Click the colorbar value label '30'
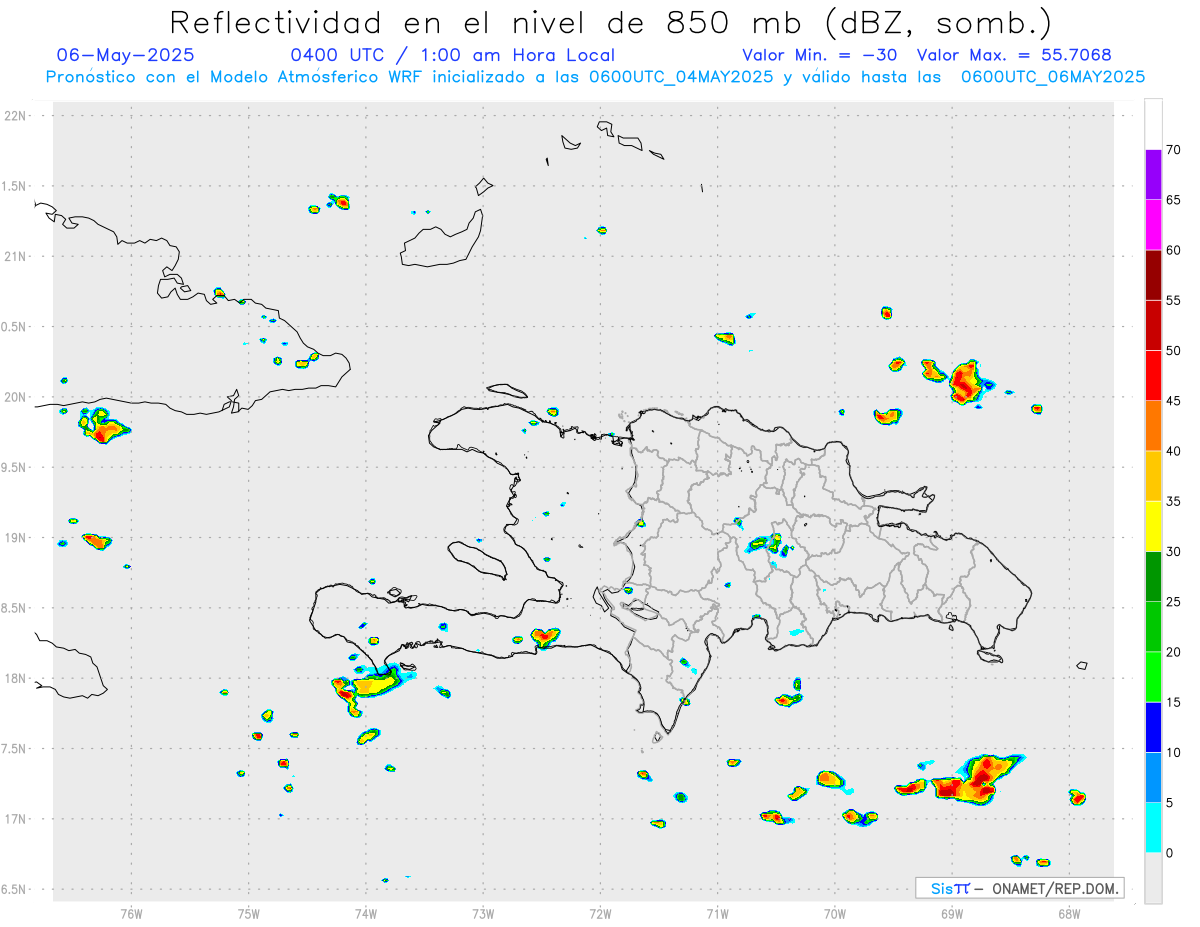1200x927 pixels. (x=1173, y=552)
